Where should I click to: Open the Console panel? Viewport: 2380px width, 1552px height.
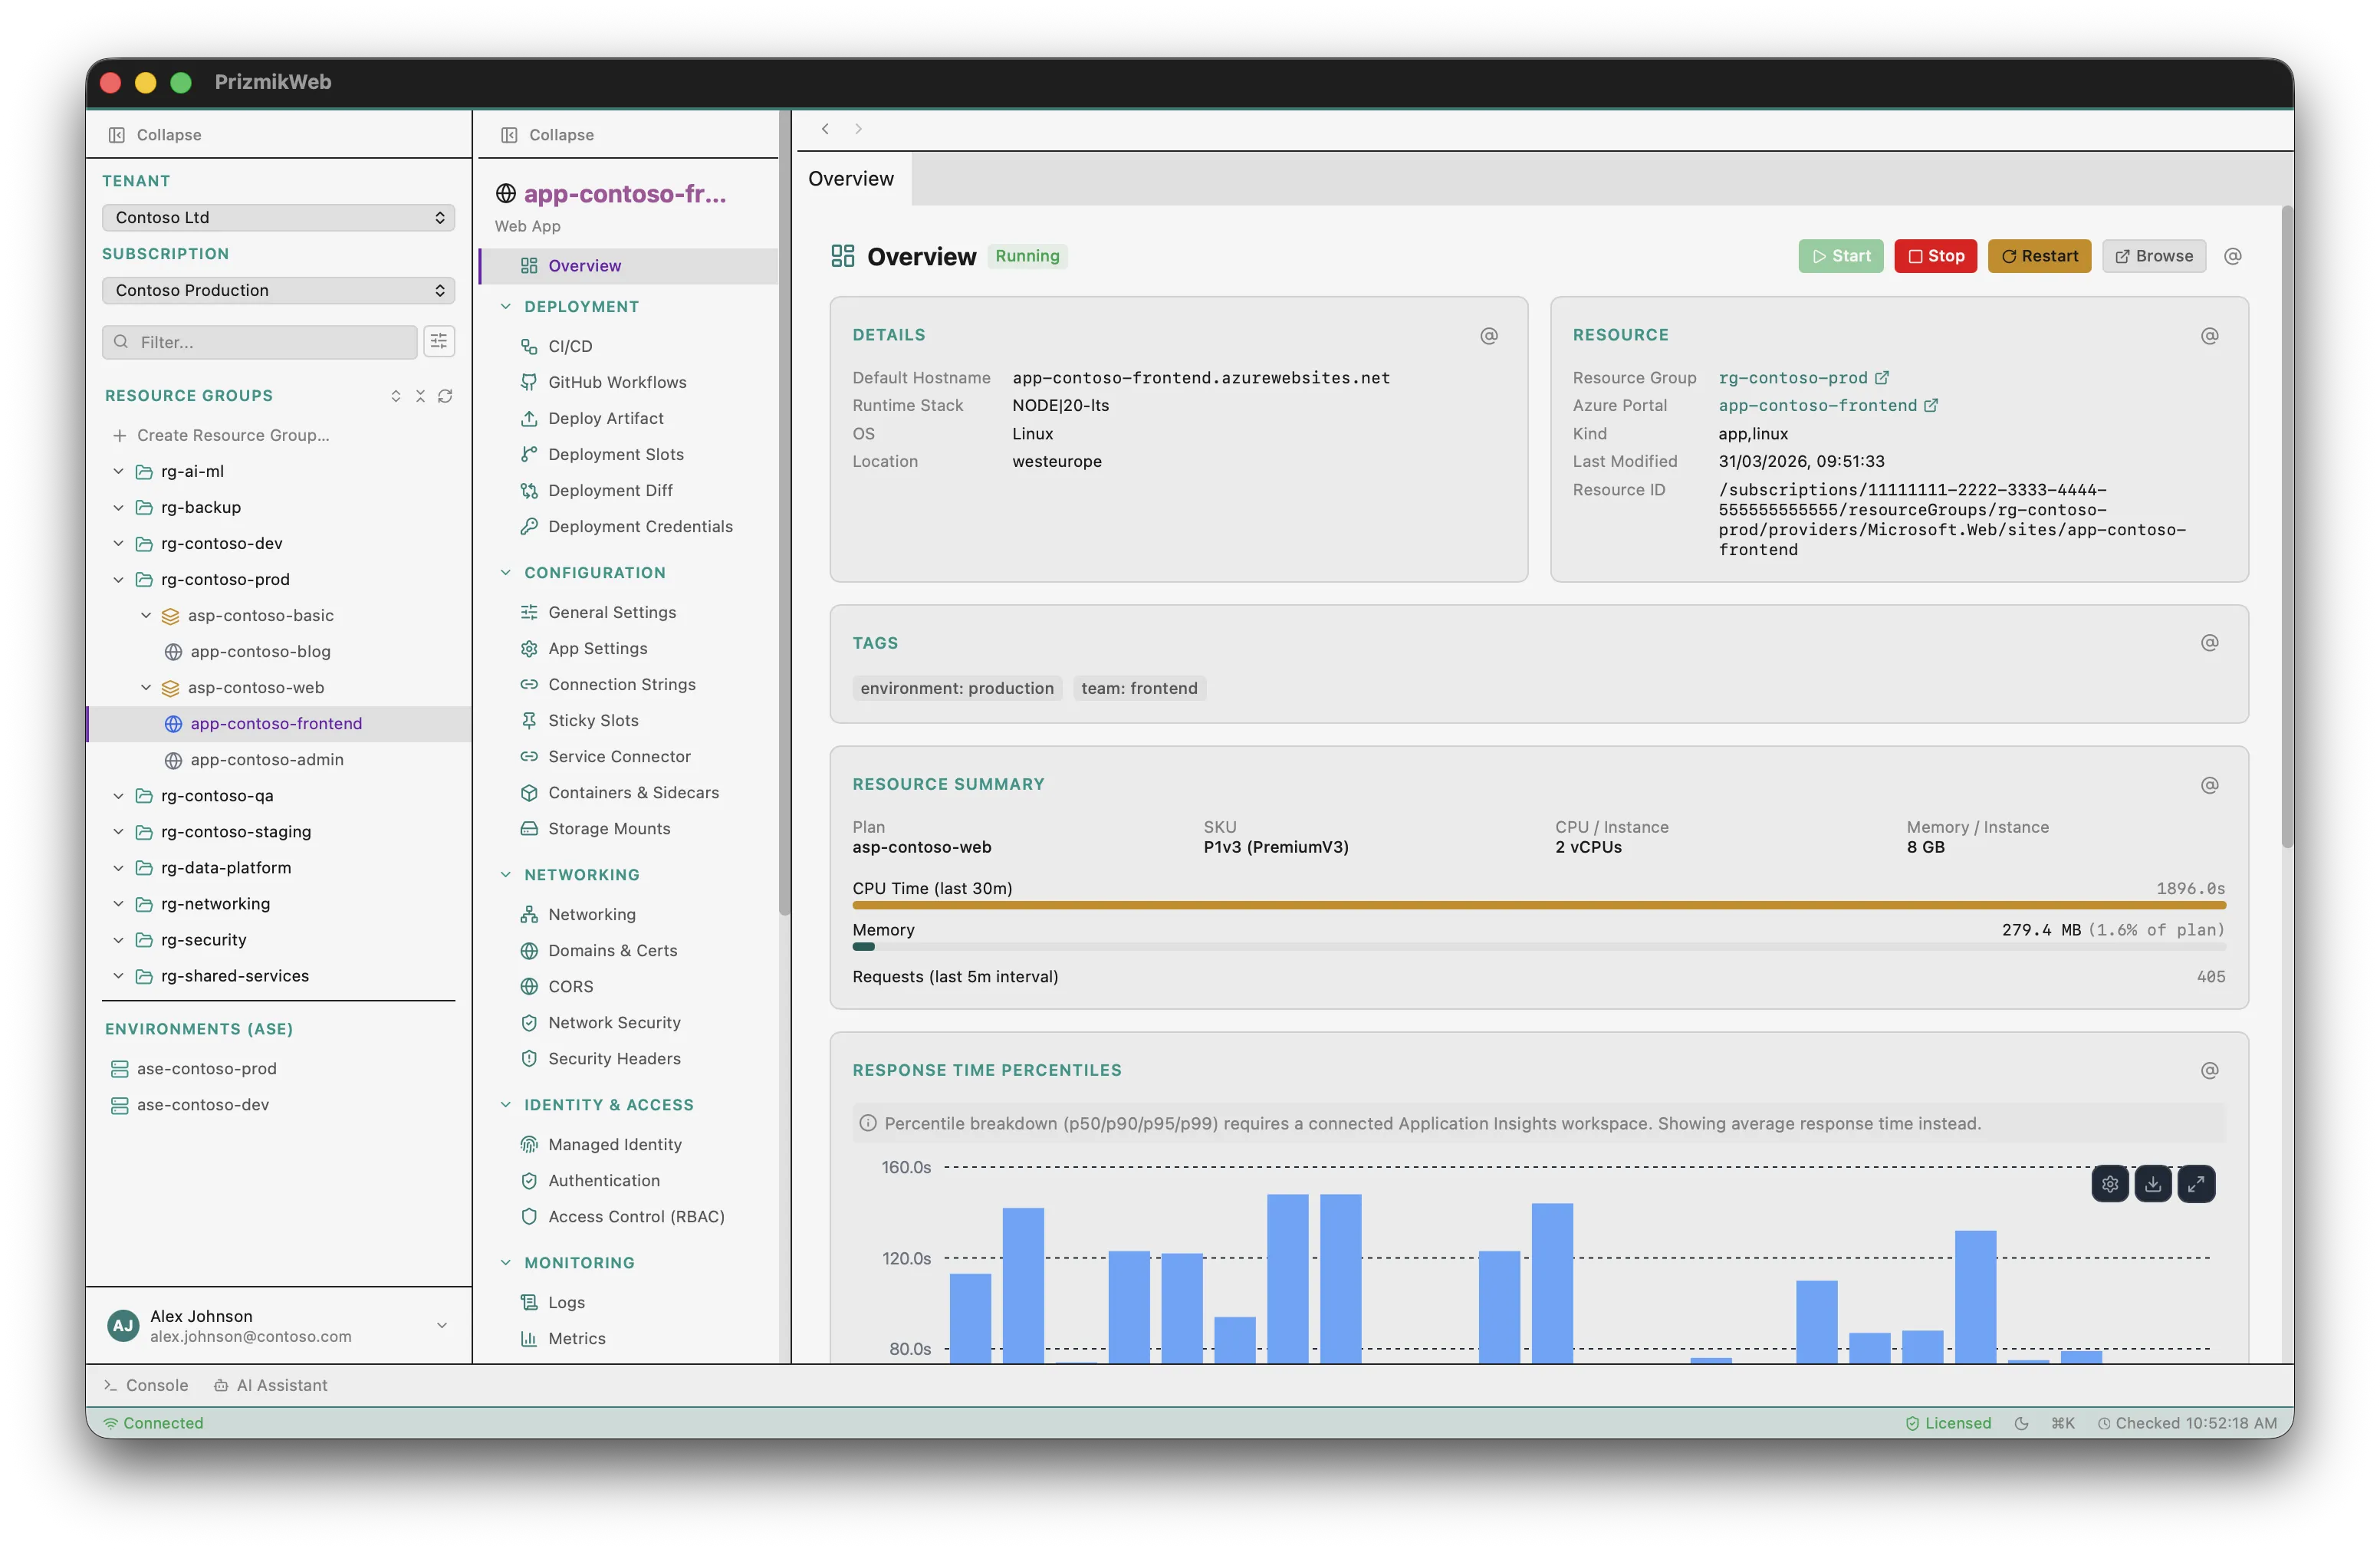pos(146,1385)
